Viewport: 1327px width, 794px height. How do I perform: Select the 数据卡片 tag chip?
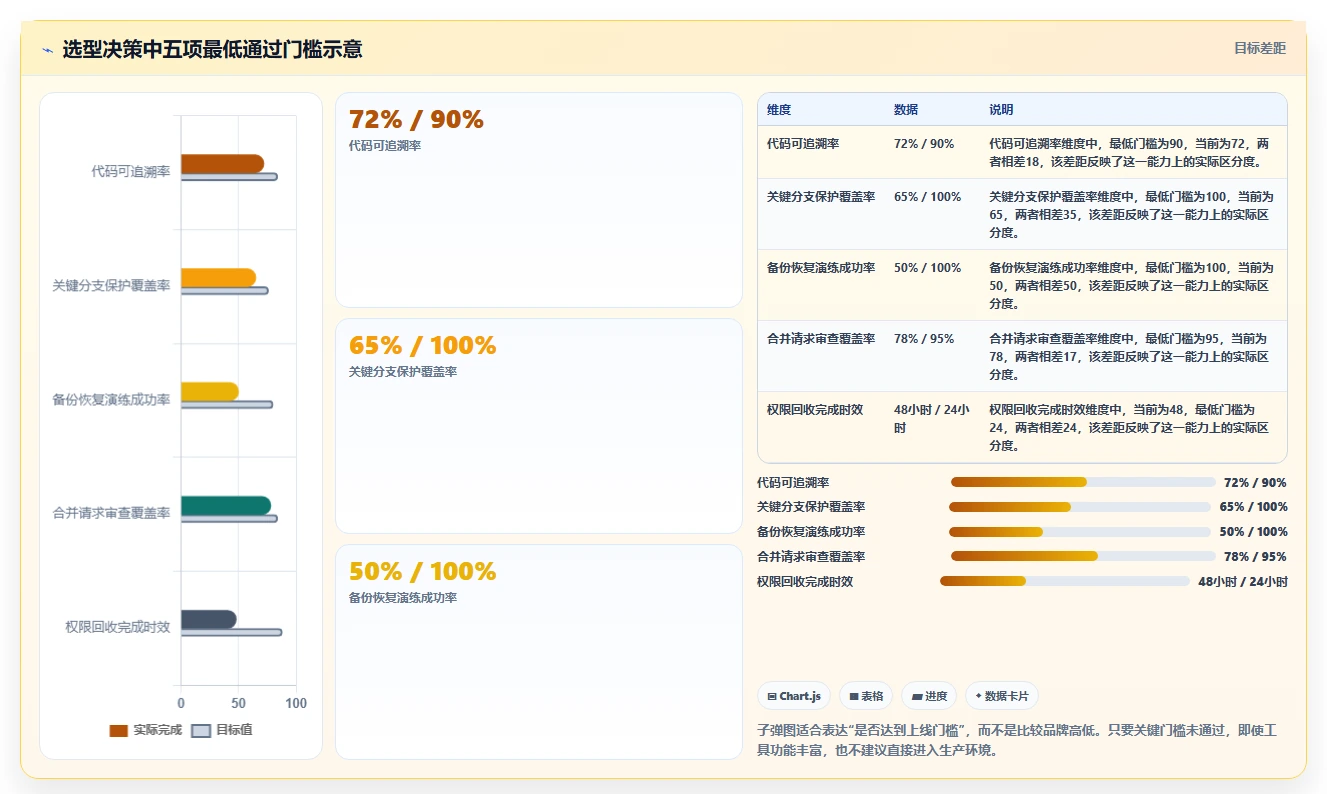[x=1001, y=696]
